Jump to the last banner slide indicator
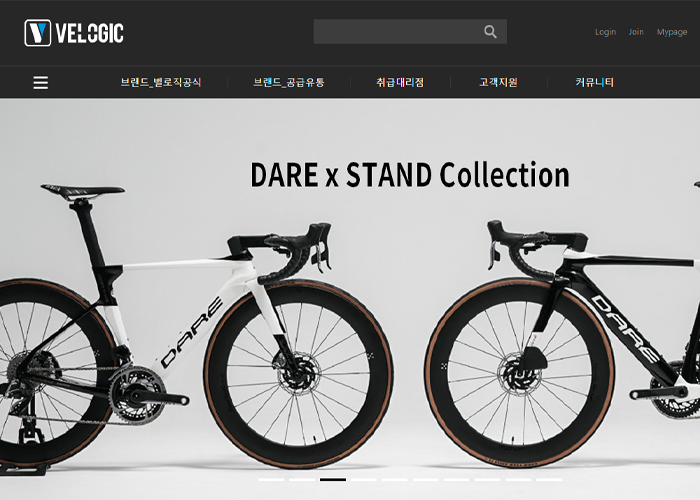The image size is (700, 500). point(549,479)
